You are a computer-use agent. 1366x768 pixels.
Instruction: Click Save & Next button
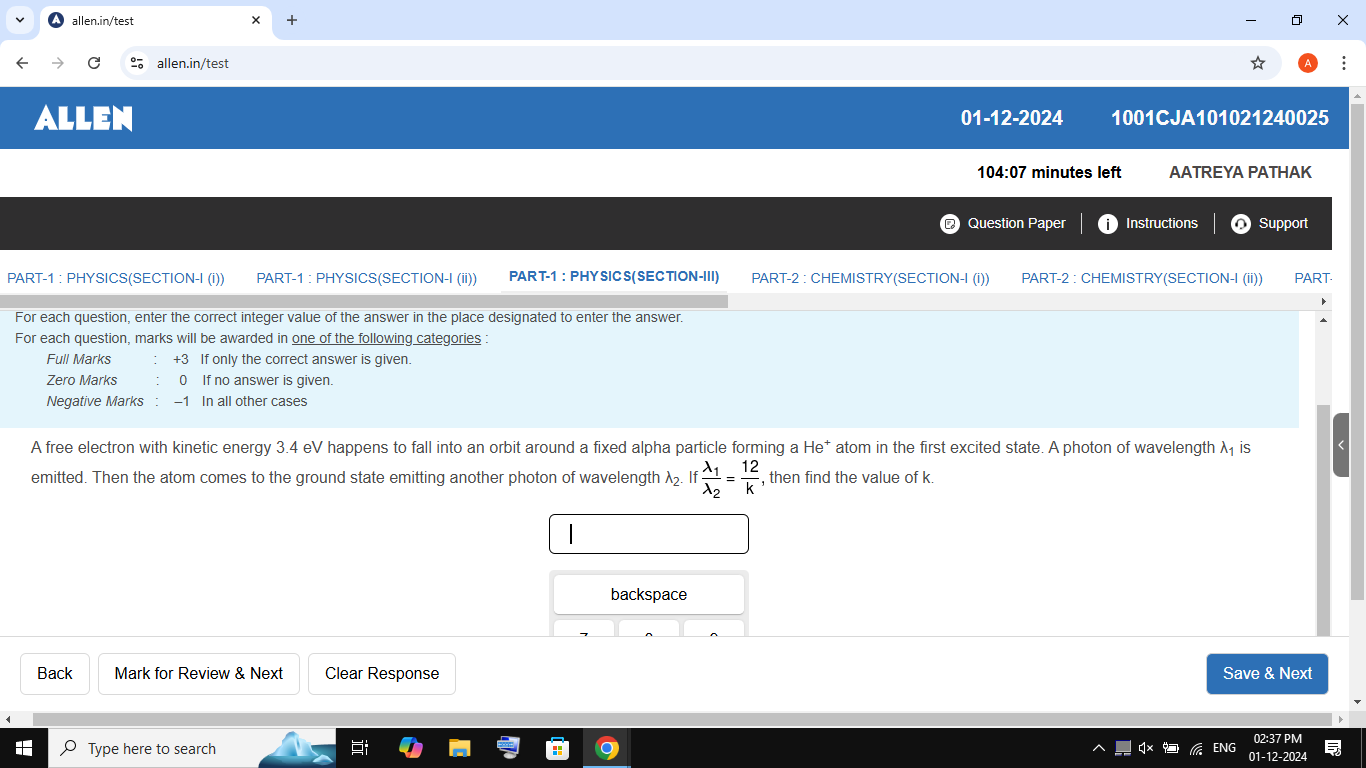(x=1267, y=674)
